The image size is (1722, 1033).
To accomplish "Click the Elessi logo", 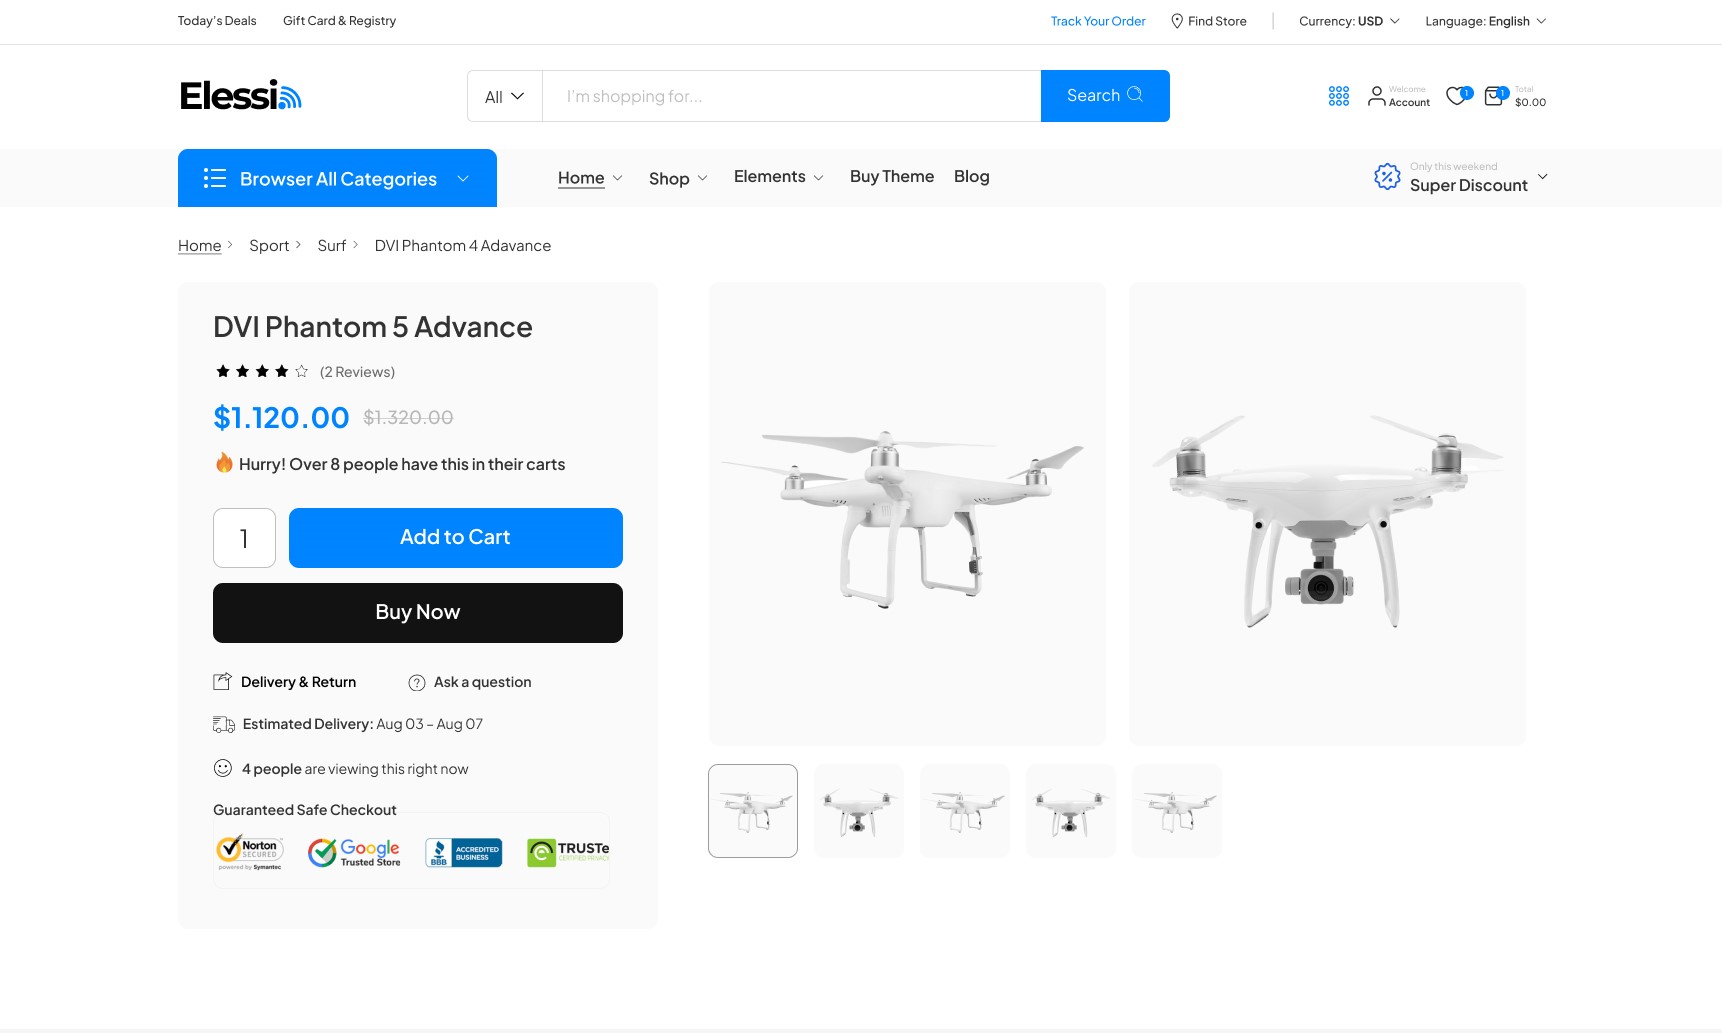I will point(240,96).
